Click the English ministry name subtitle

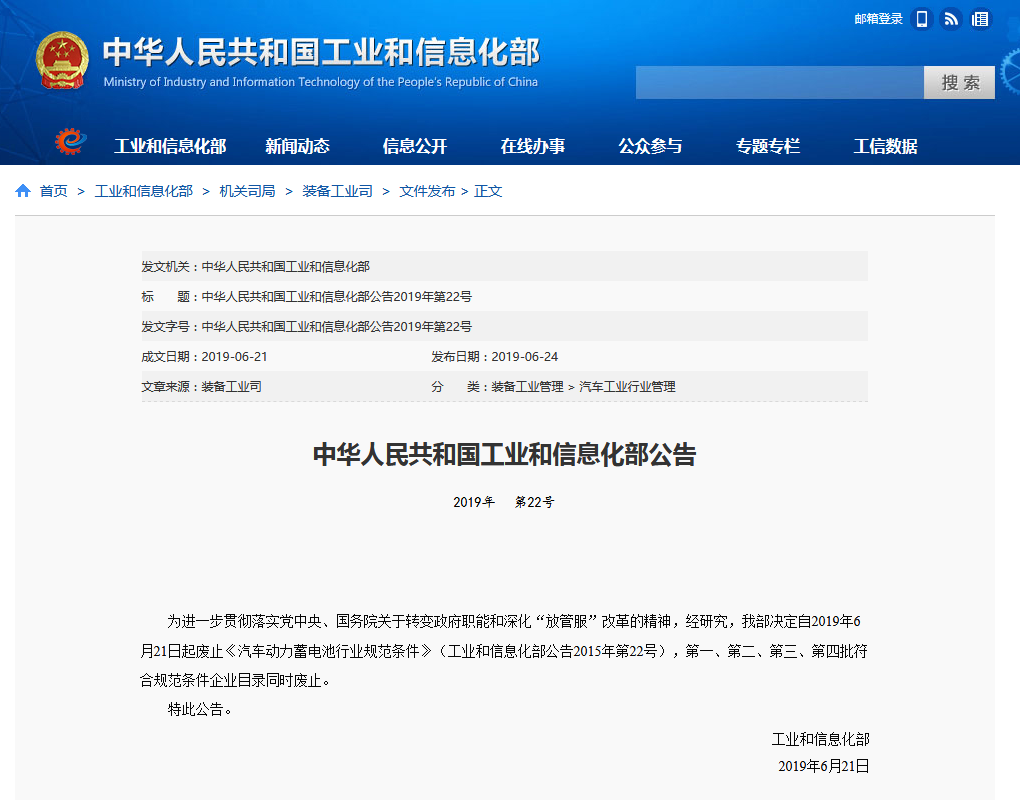(x=321, y=82)
